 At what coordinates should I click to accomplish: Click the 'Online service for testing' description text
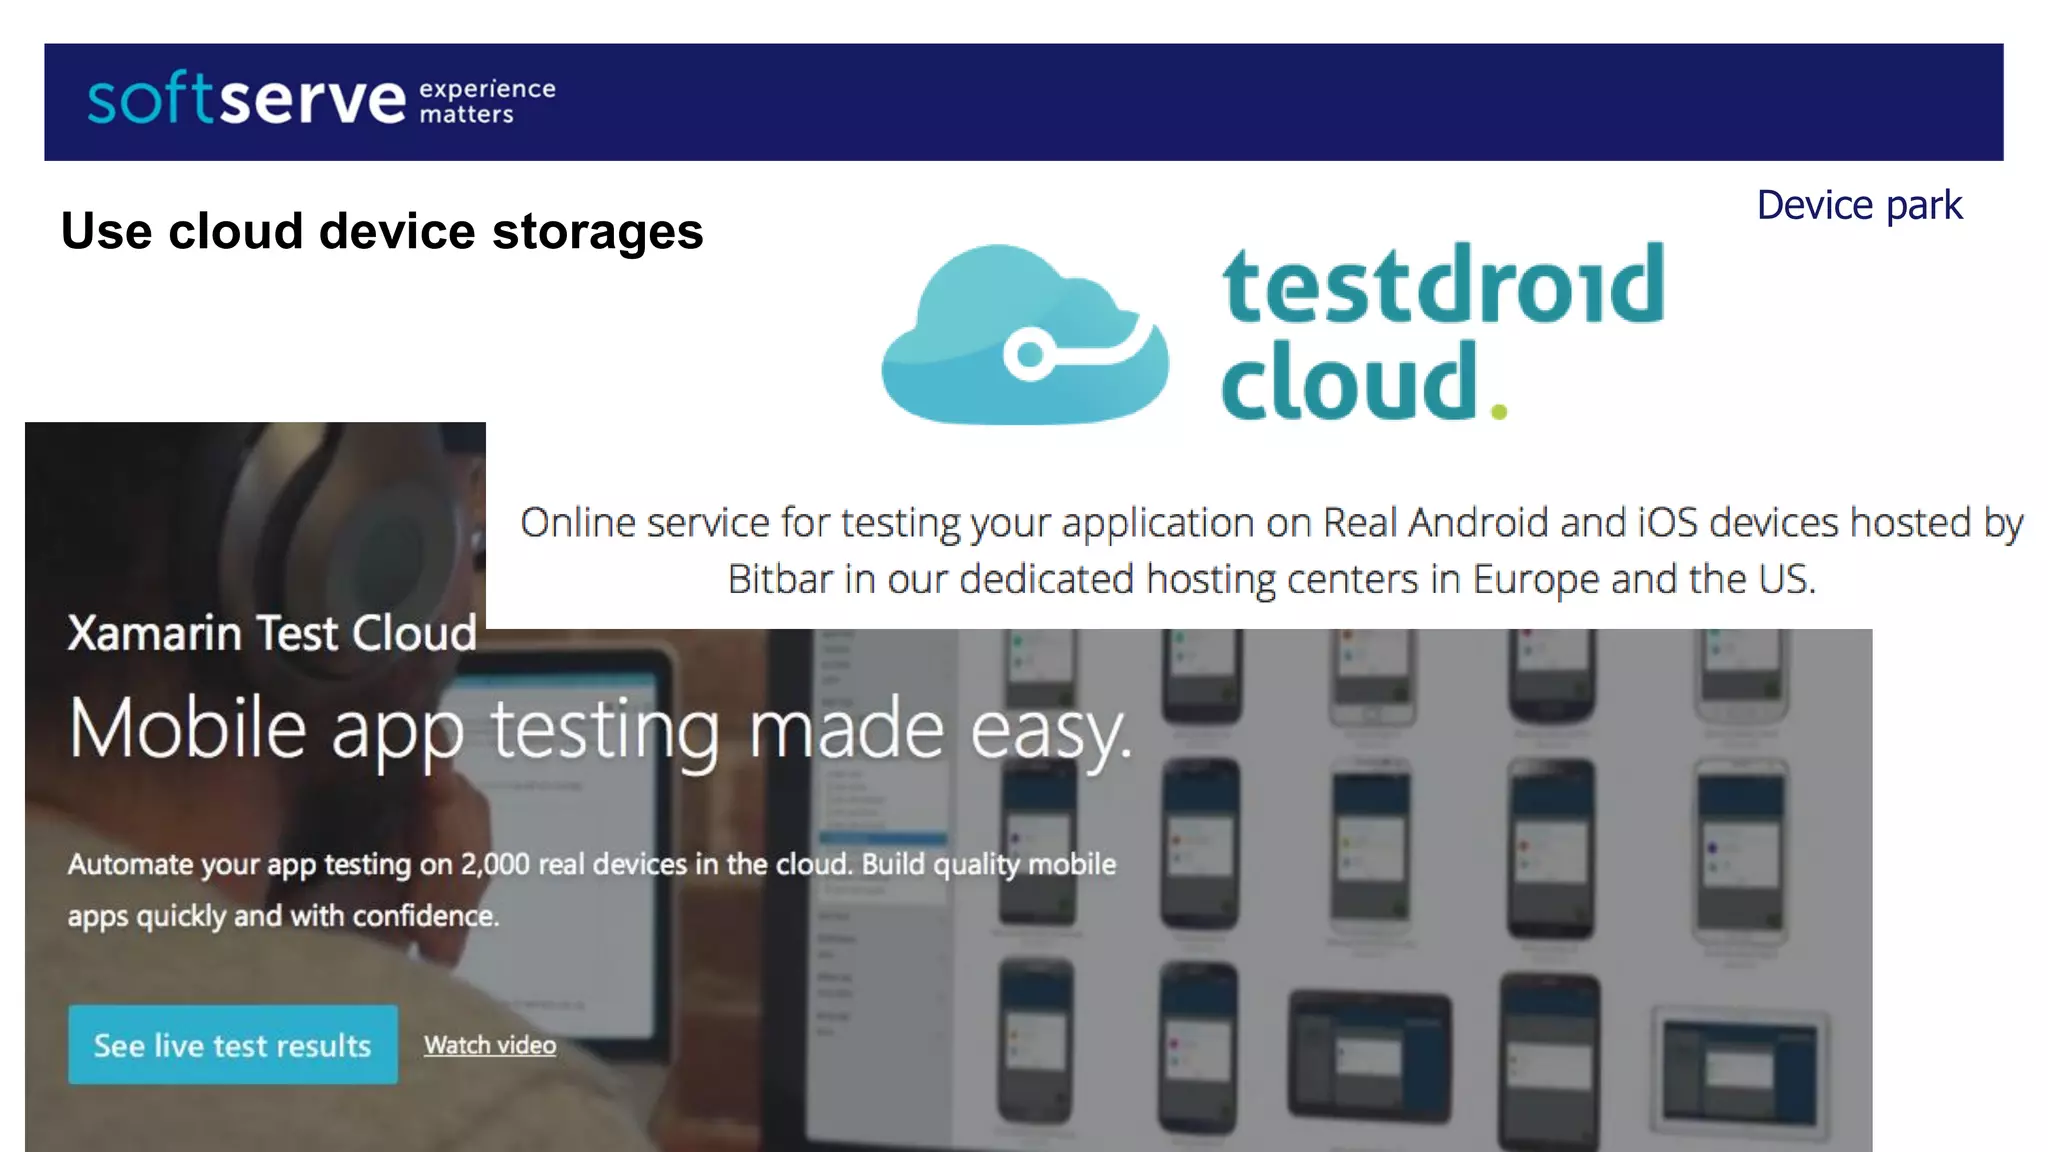(x=1271, y=551)
